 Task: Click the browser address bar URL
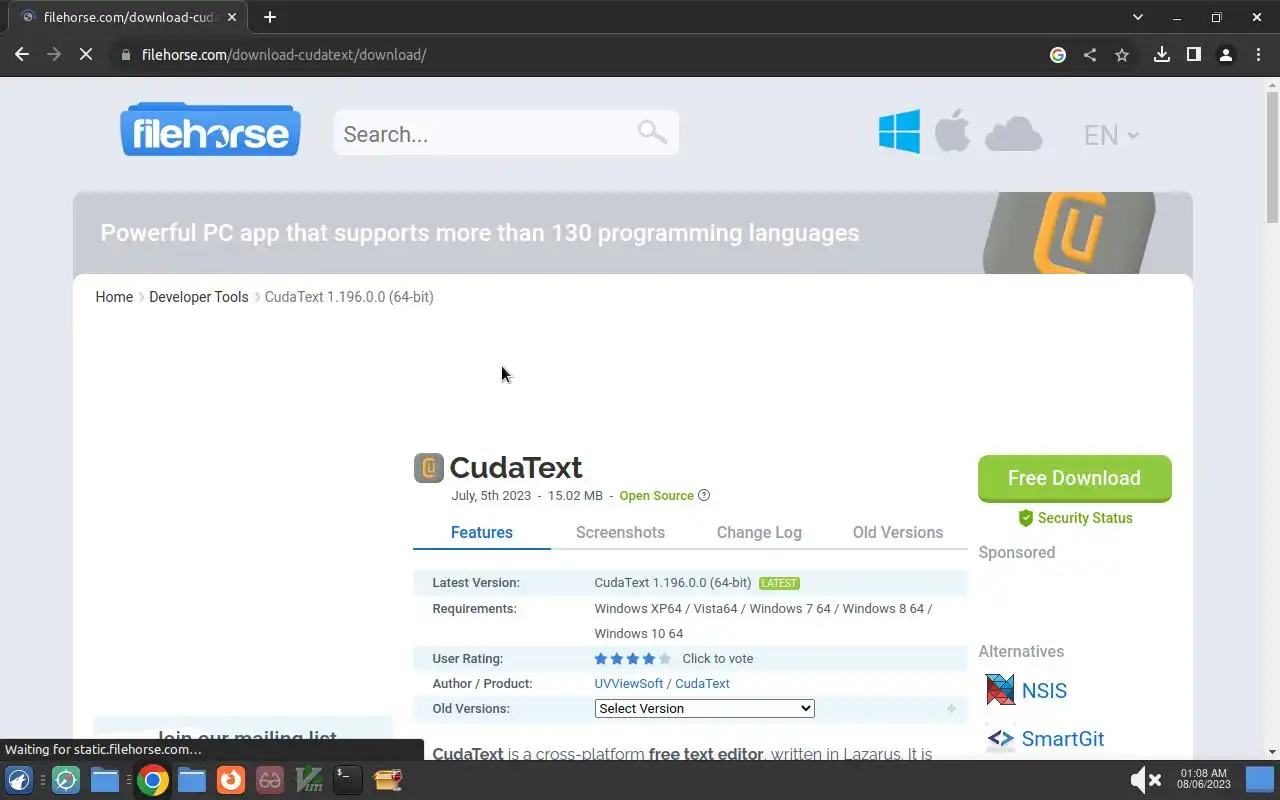pyautogui.click(x=284, y=55)
